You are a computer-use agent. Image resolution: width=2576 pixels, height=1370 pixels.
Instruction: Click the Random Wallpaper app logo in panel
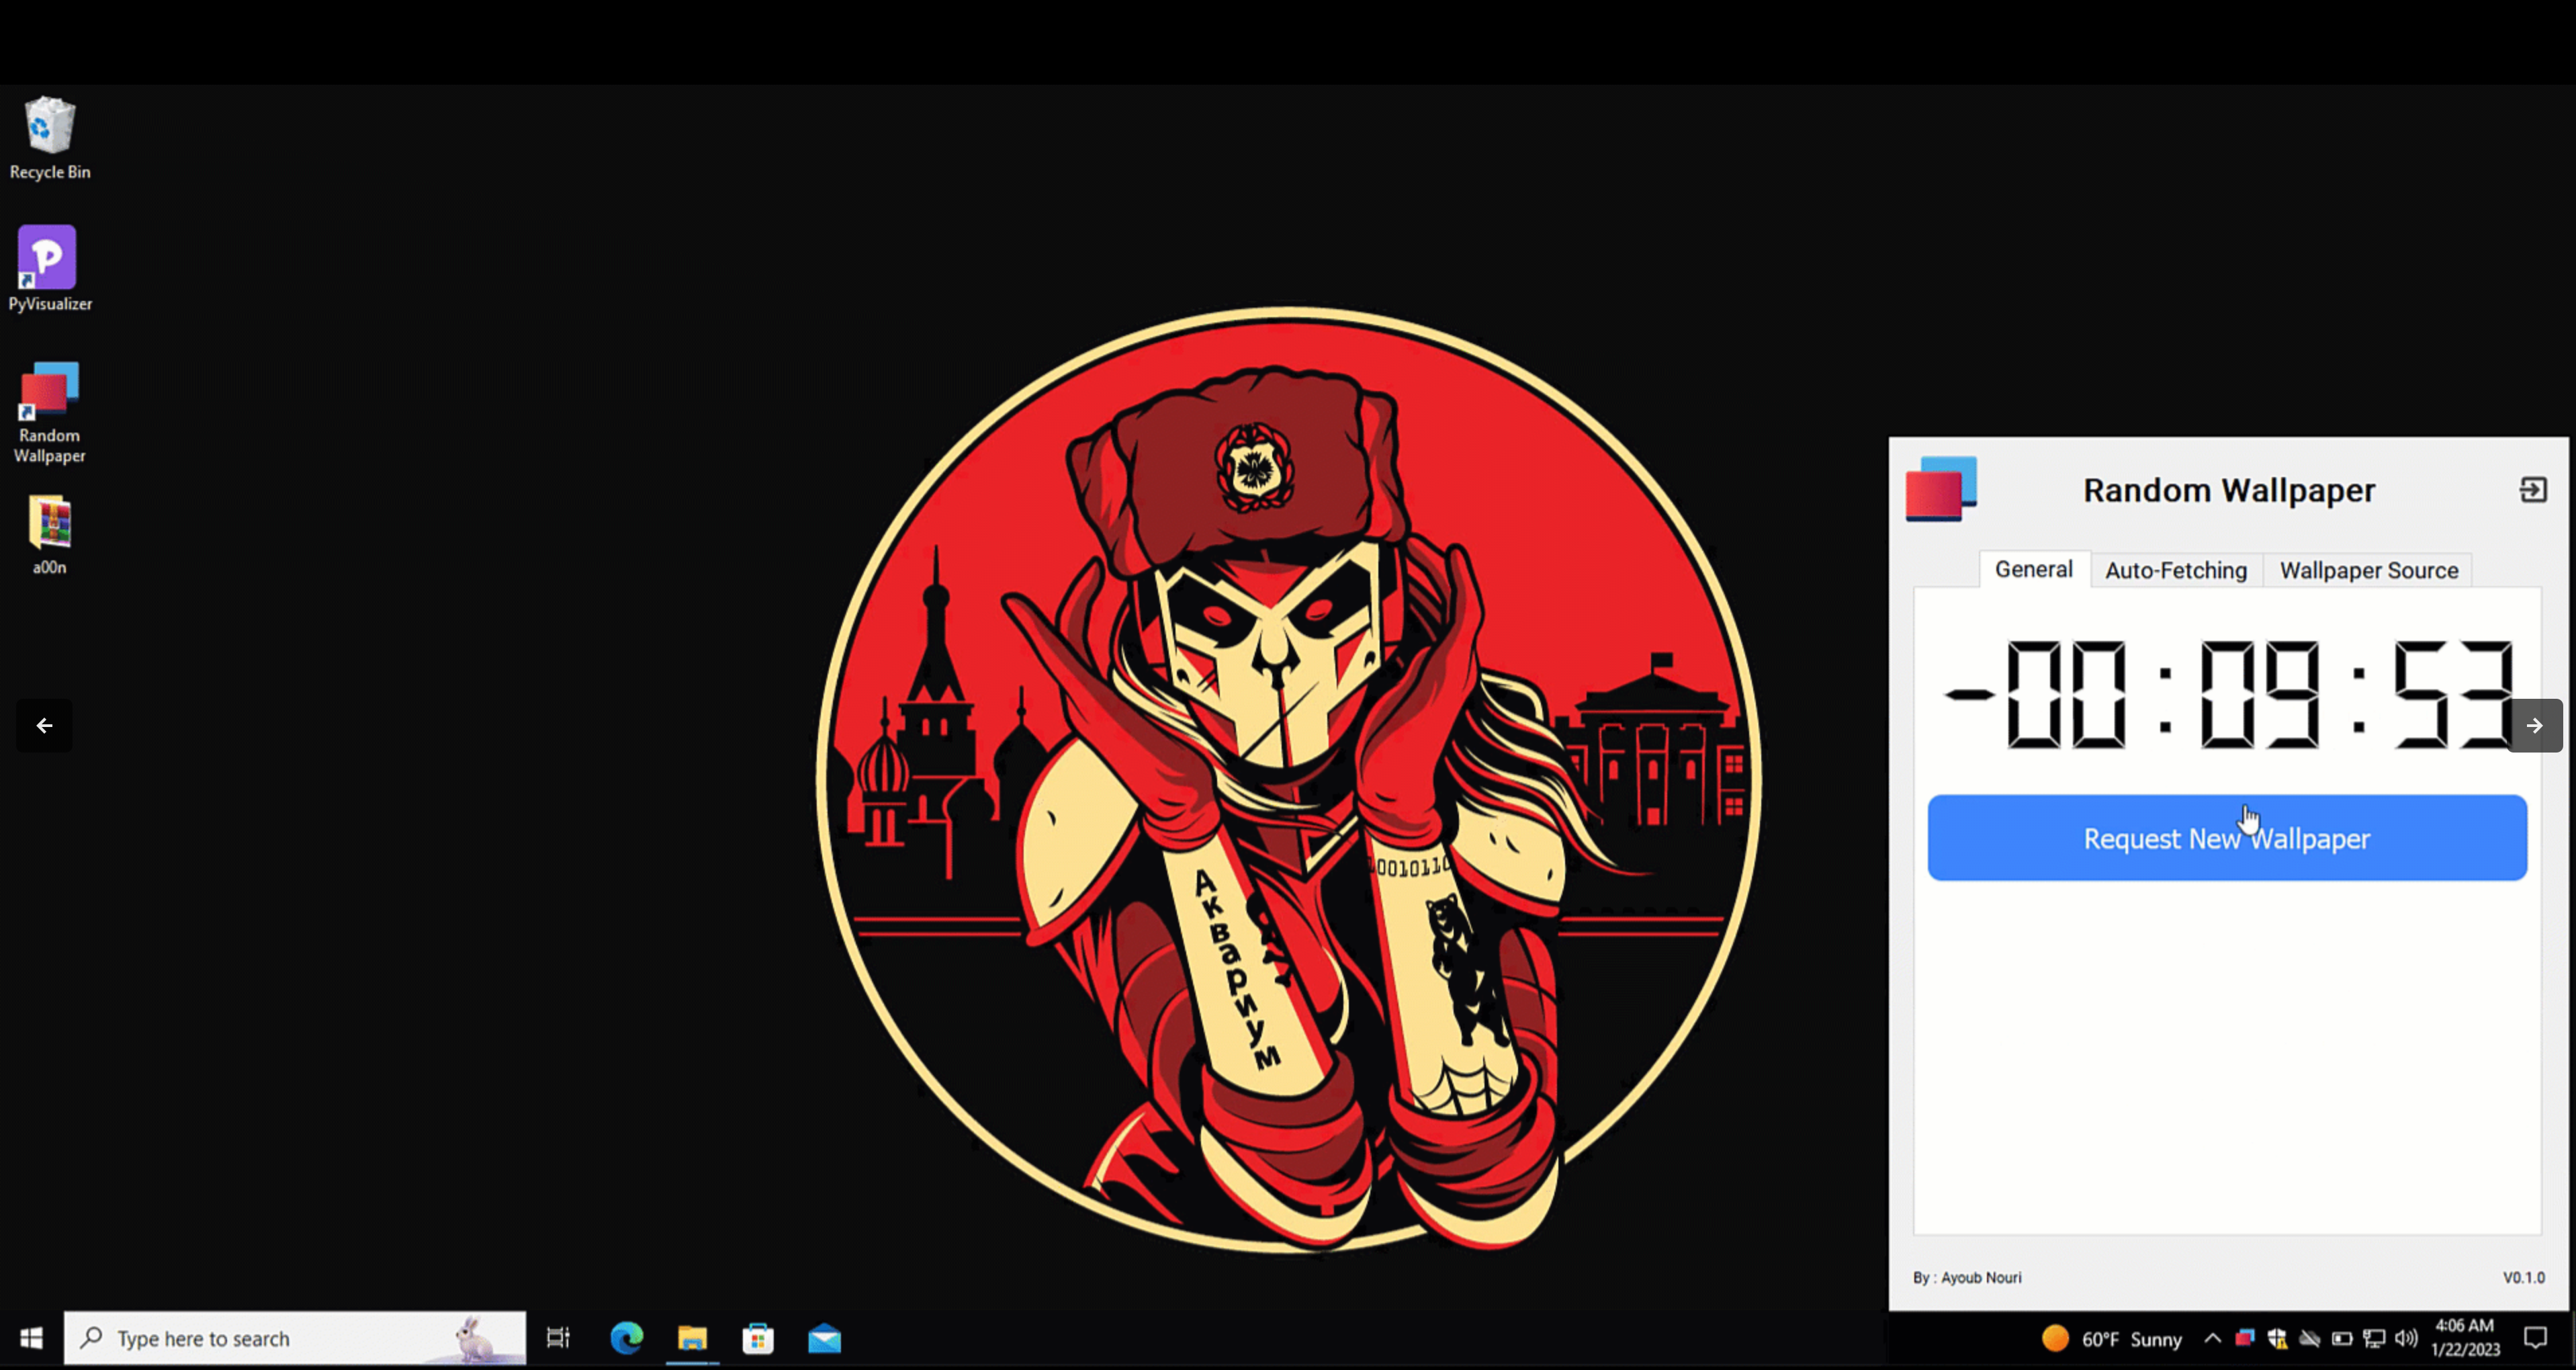coord(1941,489)
